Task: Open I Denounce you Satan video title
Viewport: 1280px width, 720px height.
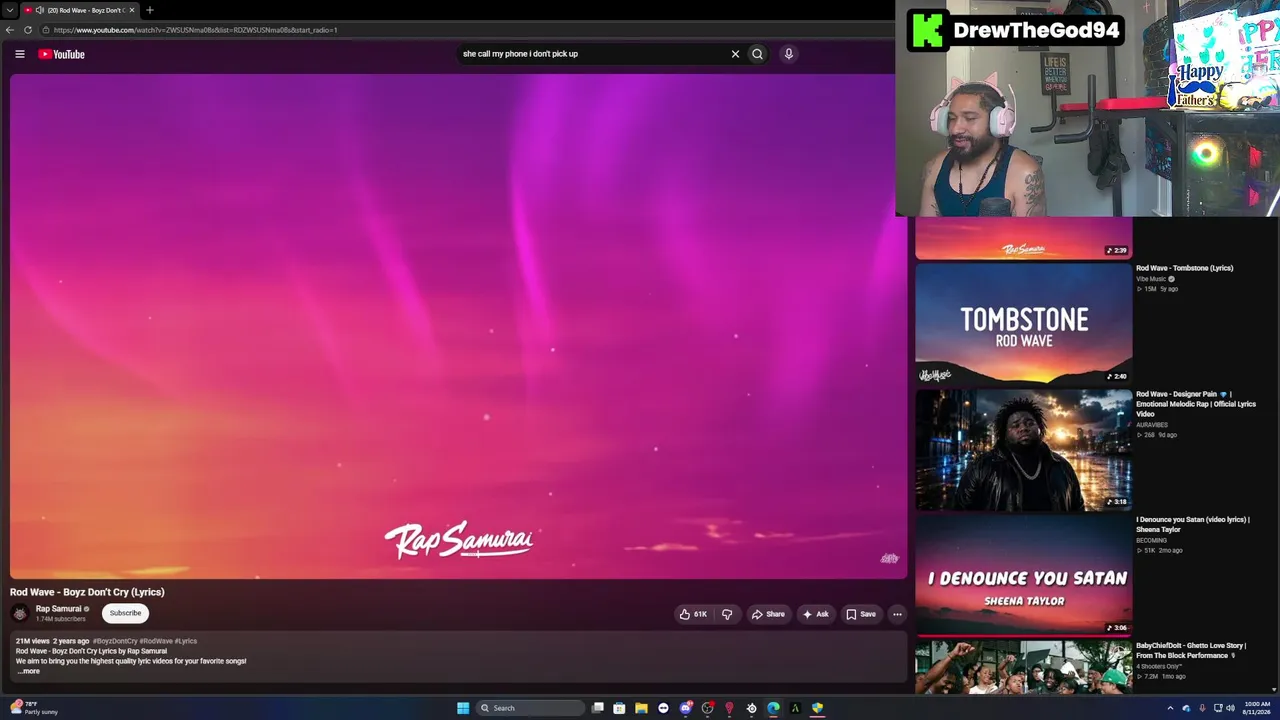Action: [x=1193, y=525]
